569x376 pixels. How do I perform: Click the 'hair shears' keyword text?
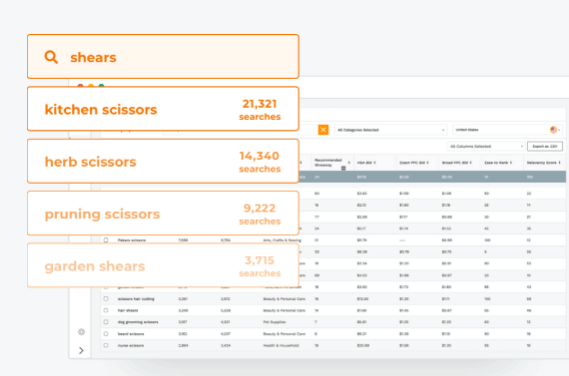128,311
